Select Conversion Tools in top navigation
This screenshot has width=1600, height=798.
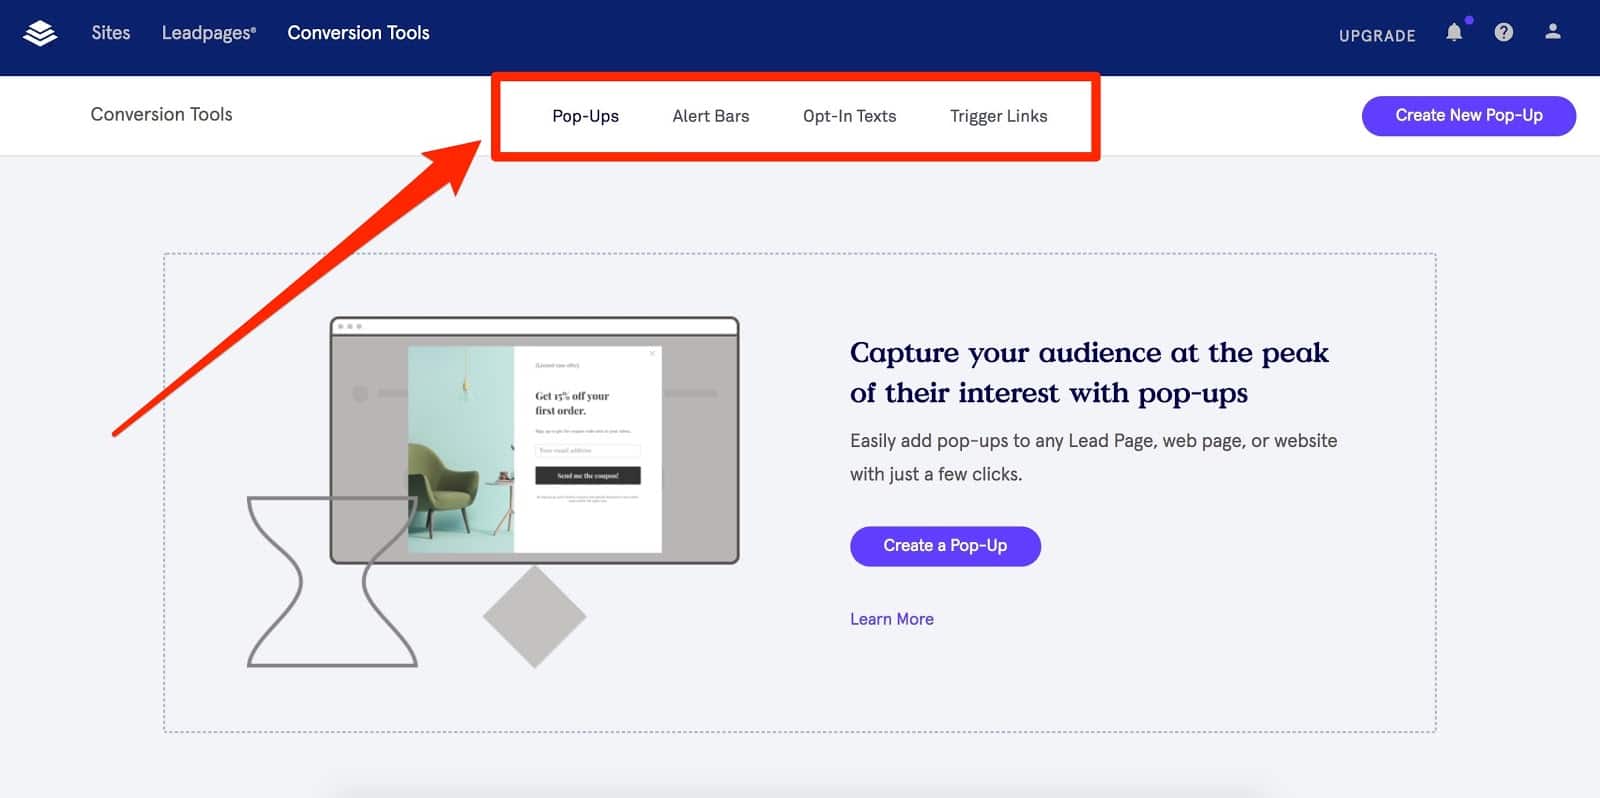click(358, 33)
